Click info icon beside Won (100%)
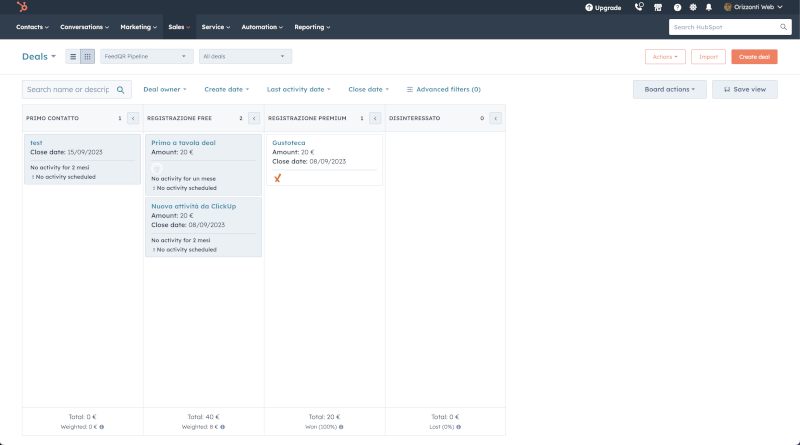Screen dimensions: 800x445 click(341, 427)
